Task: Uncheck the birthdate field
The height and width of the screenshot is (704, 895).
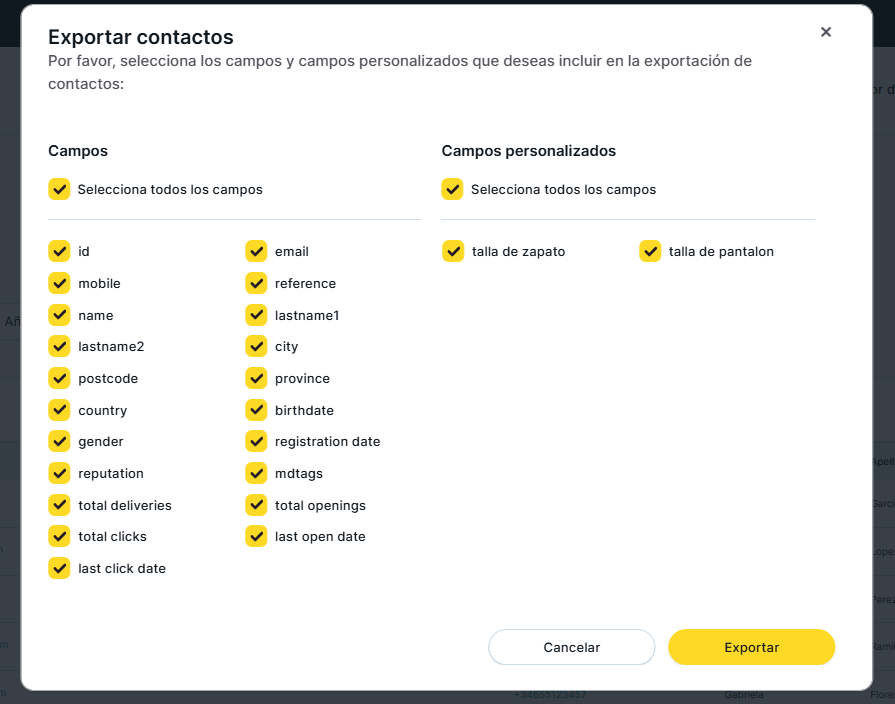Action: [x=256, y=410]
